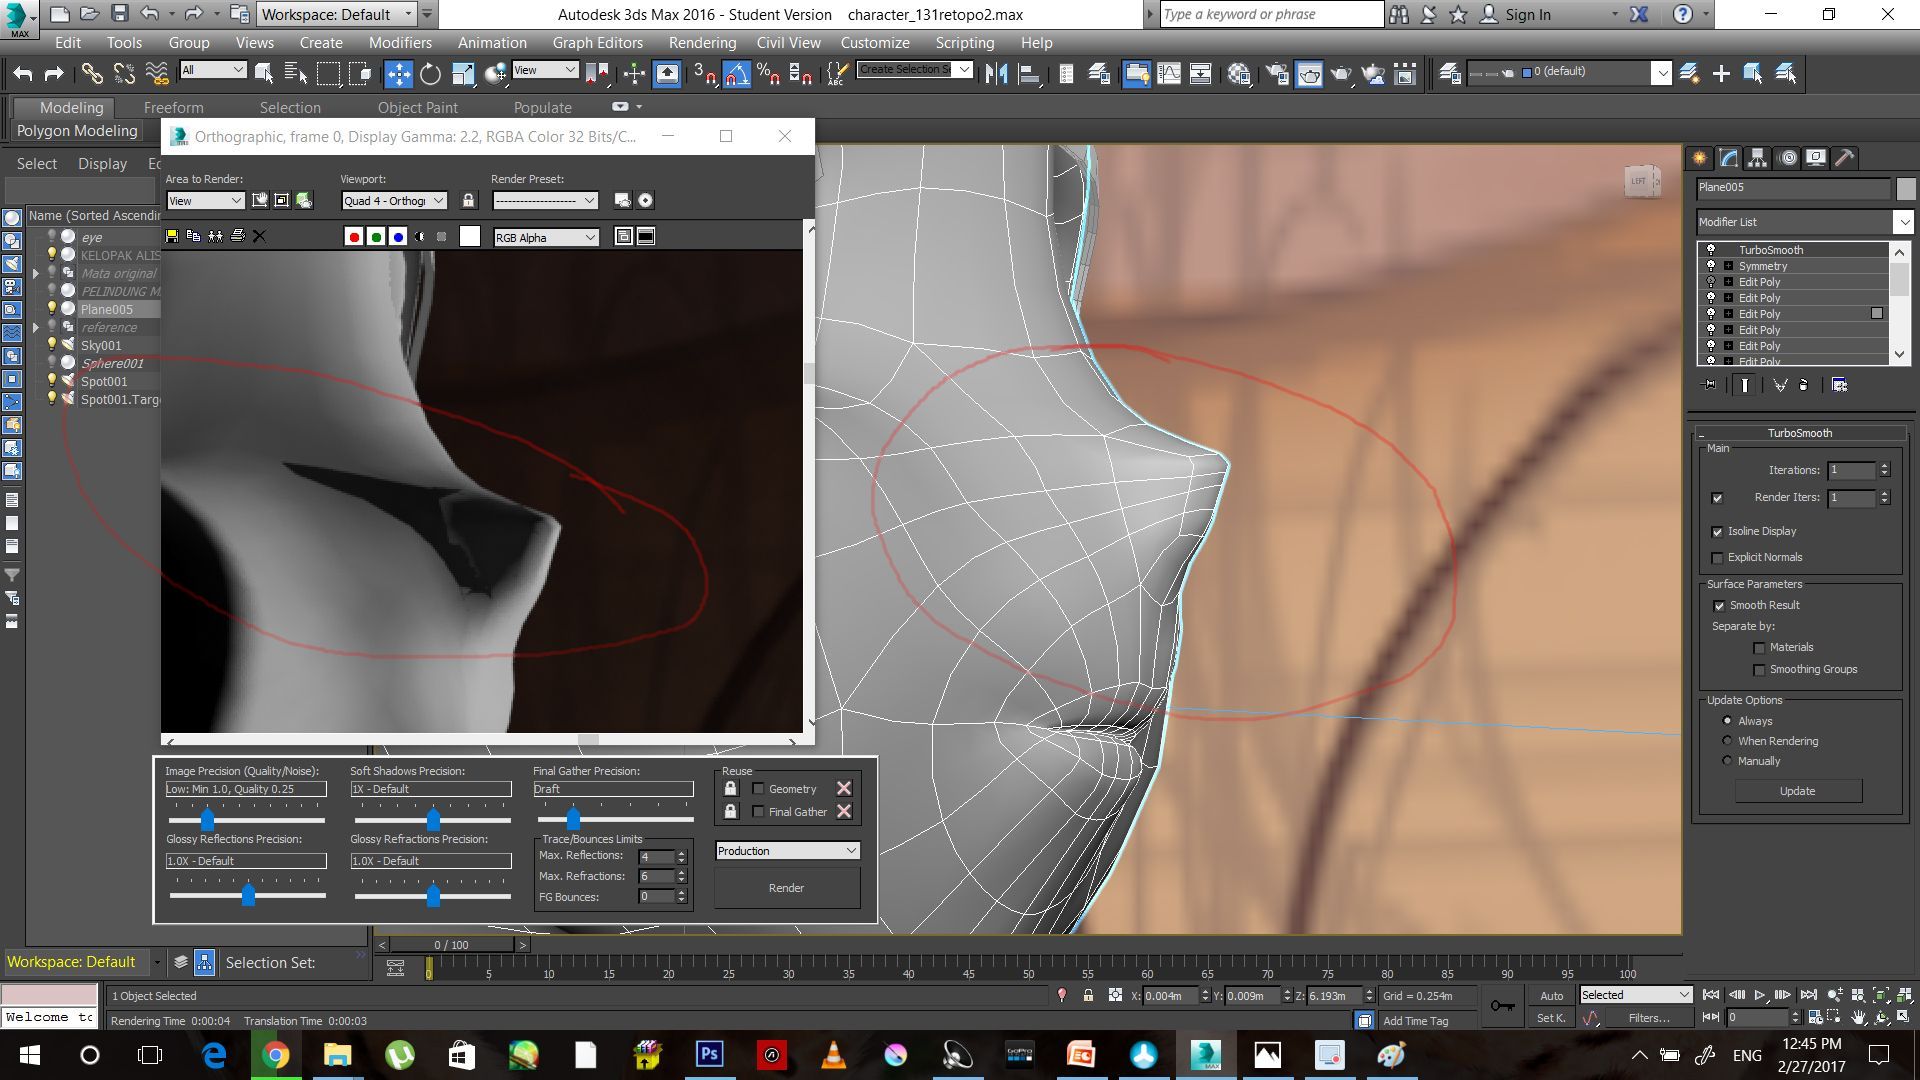Image resolution: width=1920 pixels, height=1080 pixels.
Task: Open Area to Render View dropdown
Action: [205, 201]
